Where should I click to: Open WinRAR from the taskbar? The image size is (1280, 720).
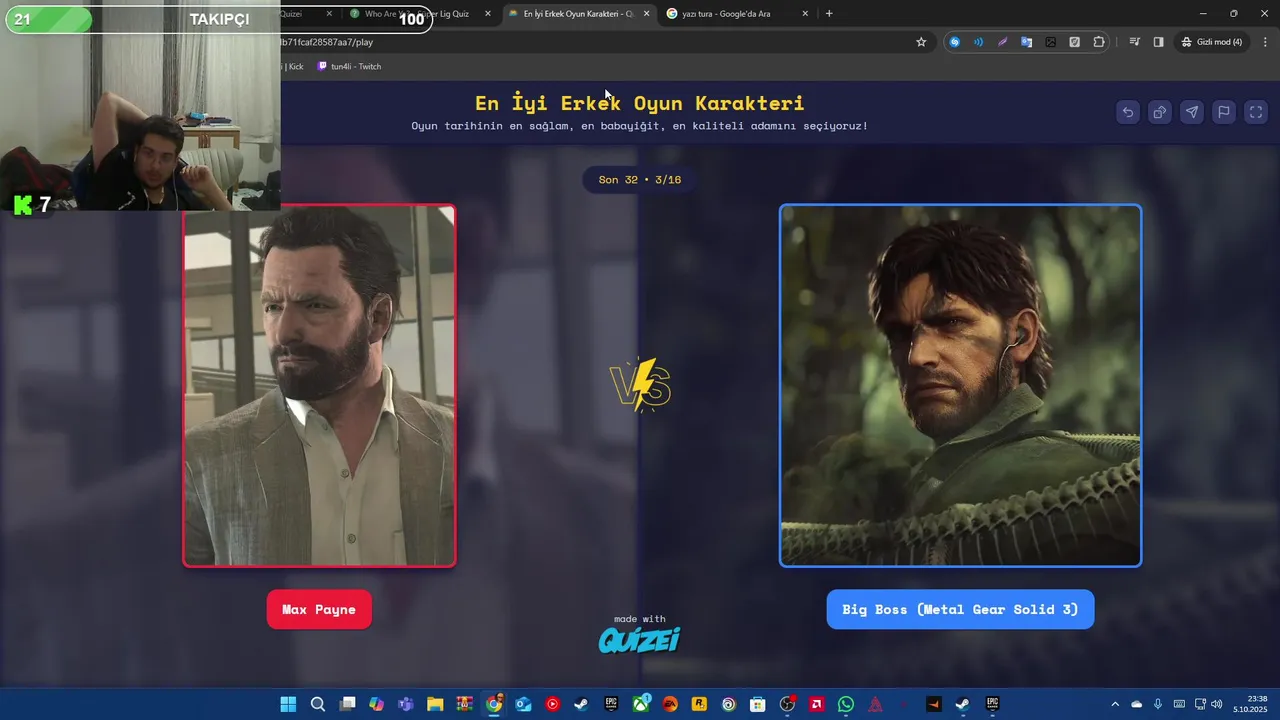(x=464, y=704)
